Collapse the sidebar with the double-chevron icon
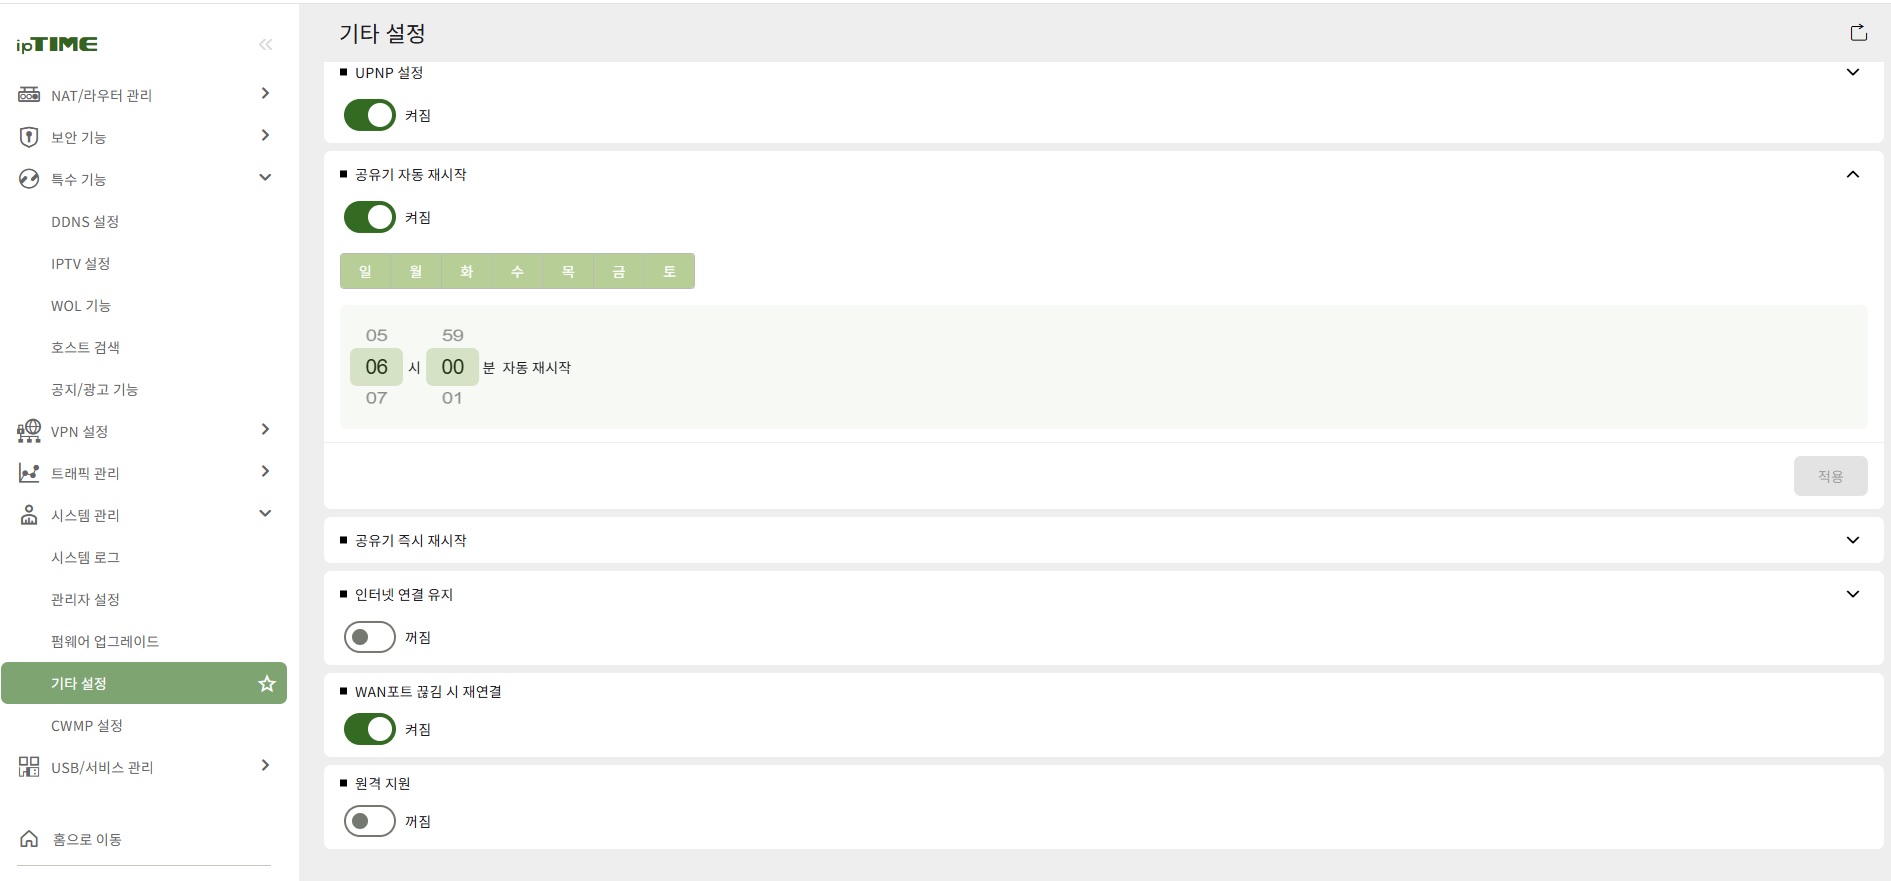 (265, 44)
